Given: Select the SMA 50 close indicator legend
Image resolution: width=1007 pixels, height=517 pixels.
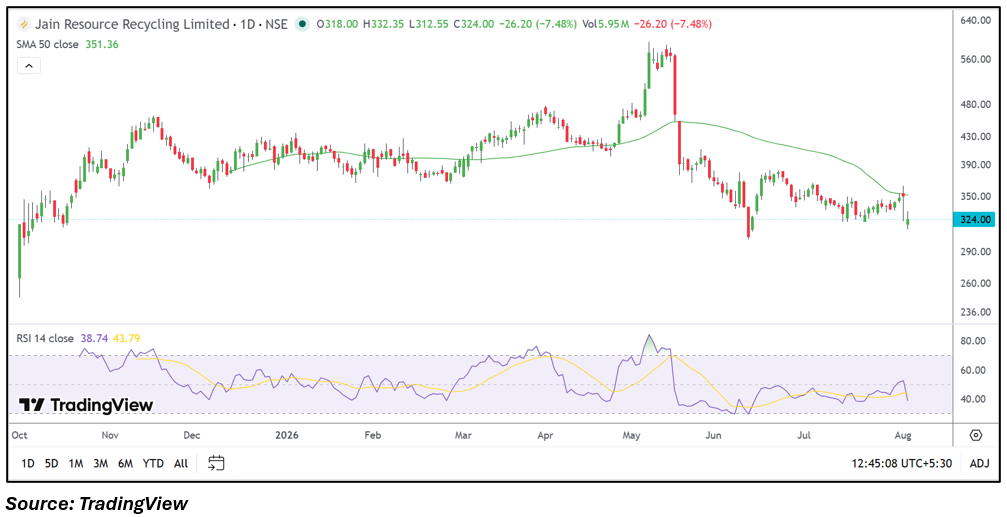Looking at the screenshot, I should pos(48,44).
